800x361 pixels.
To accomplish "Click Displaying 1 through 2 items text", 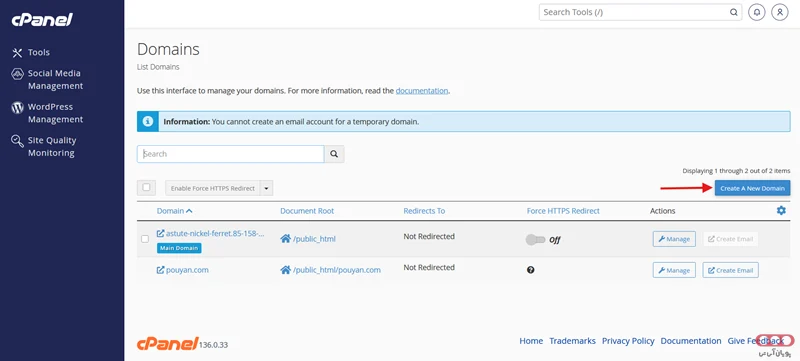I will (x=736, y=171).
